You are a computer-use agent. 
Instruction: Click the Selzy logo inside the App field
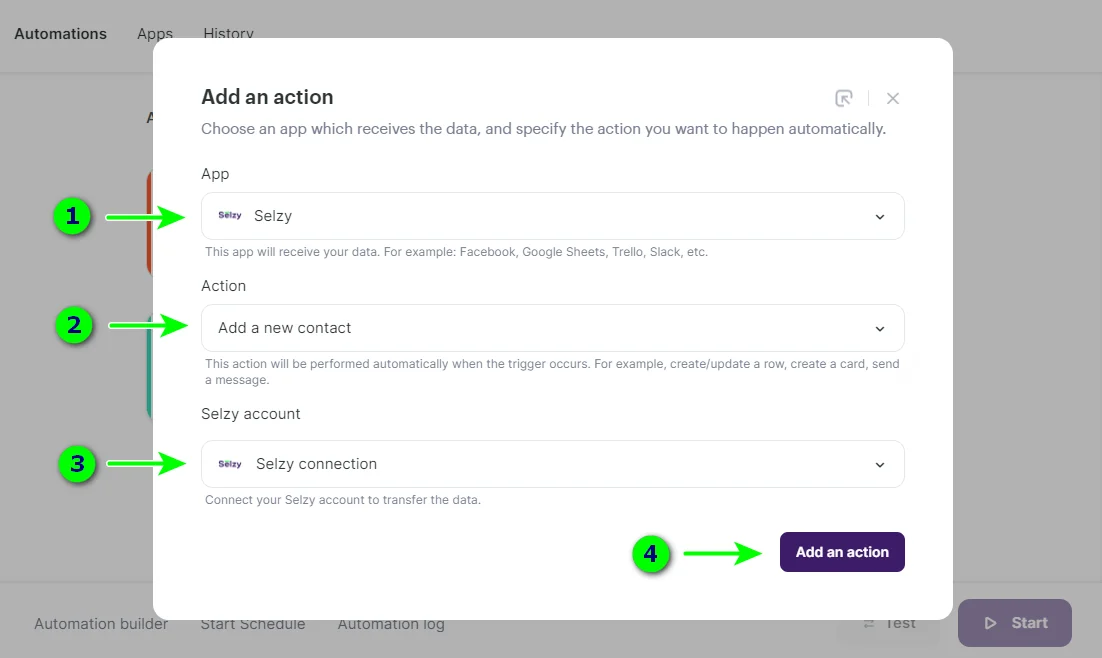coord(230,215)
